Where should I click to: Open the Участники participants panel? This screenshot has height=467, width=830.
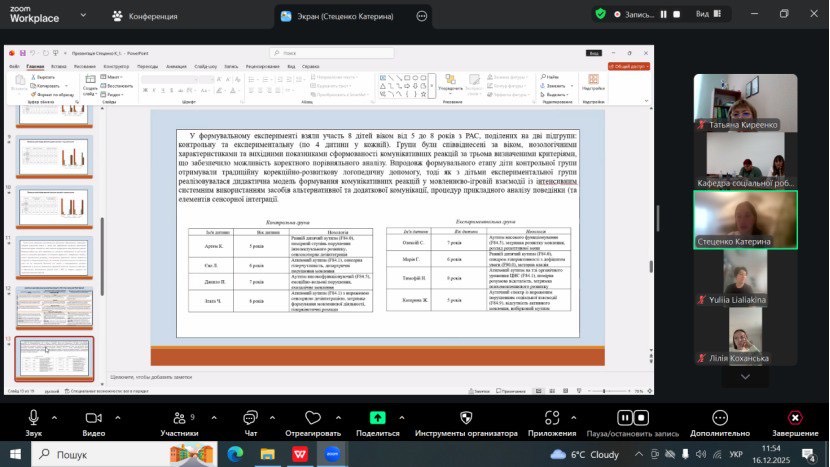(x=179, y=418)
